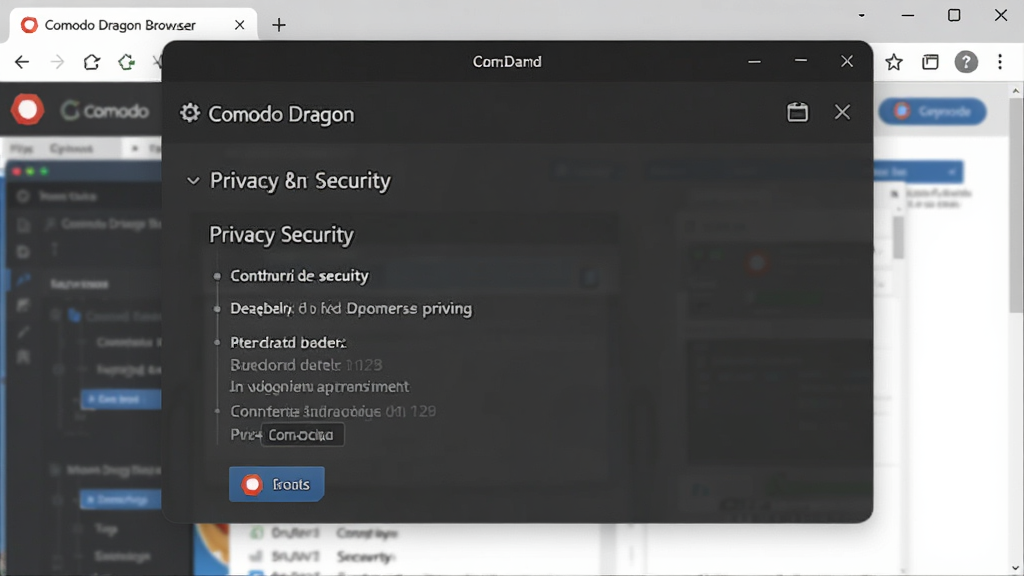
Task: Open the side panel icon in toolbar
Action: pos(930,62)
